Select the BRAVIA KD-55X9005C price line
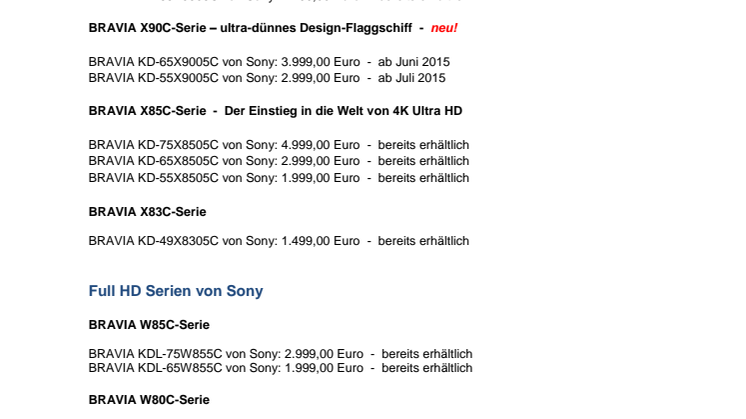The image size is (746, 419). [267, 78]
